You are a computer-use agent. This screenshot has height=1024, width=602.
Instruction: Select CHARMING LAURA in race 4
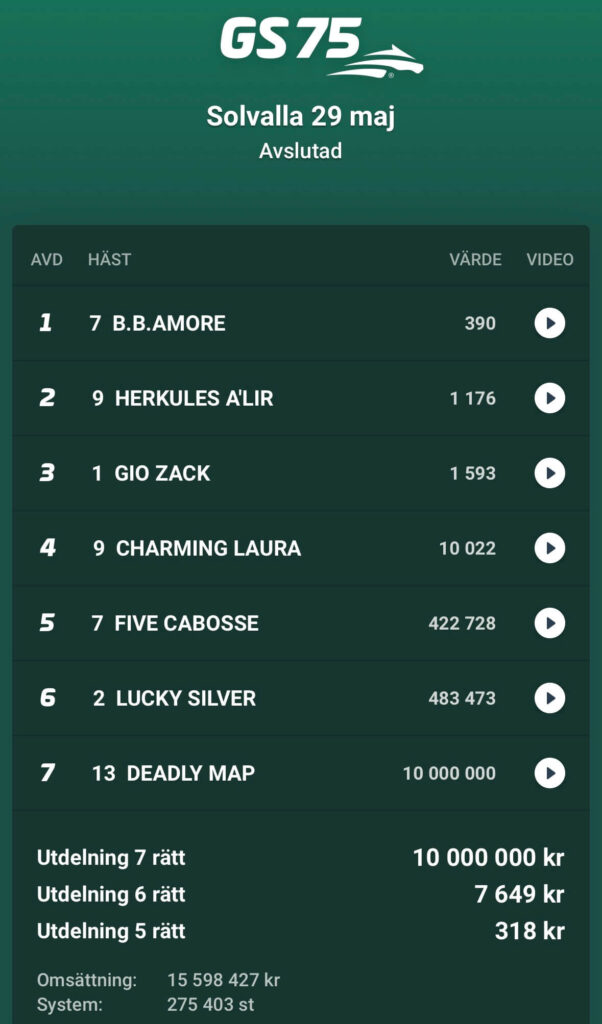pos(300,549)
